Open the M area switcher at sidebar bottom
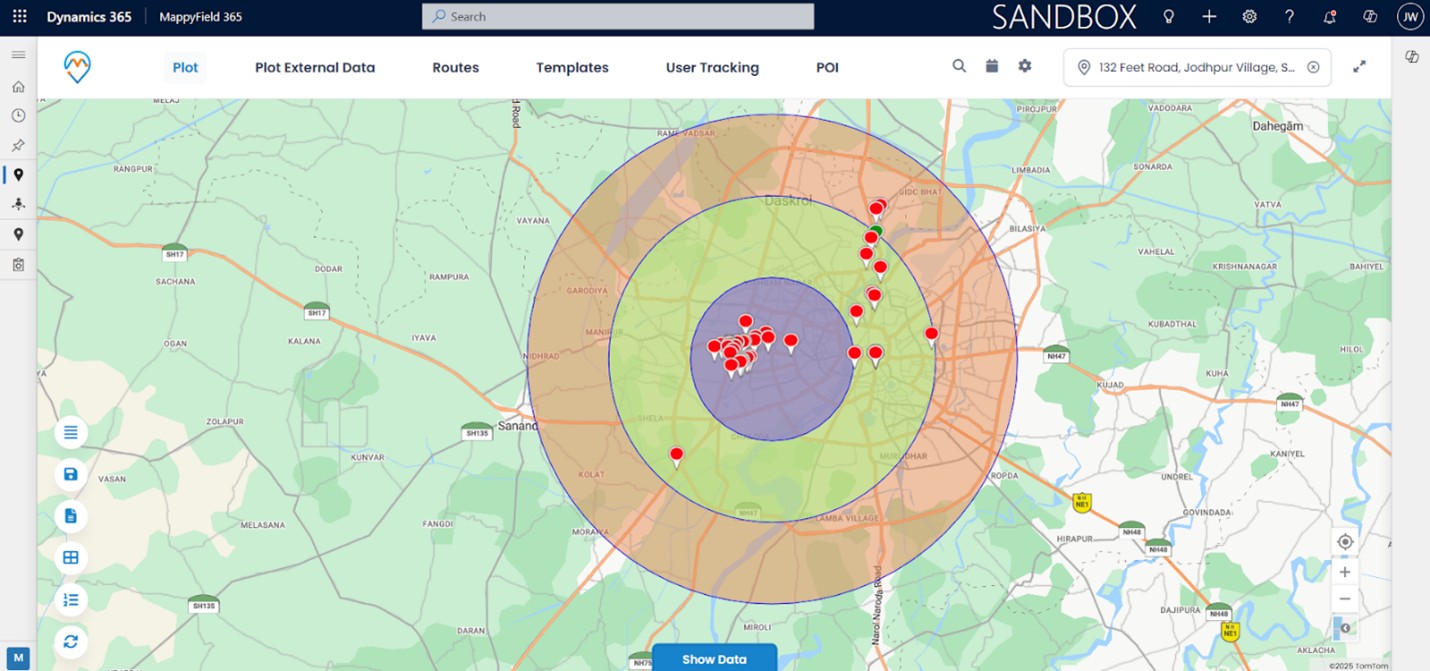This screenshot has height=671, width=1430. pos(18,659)
